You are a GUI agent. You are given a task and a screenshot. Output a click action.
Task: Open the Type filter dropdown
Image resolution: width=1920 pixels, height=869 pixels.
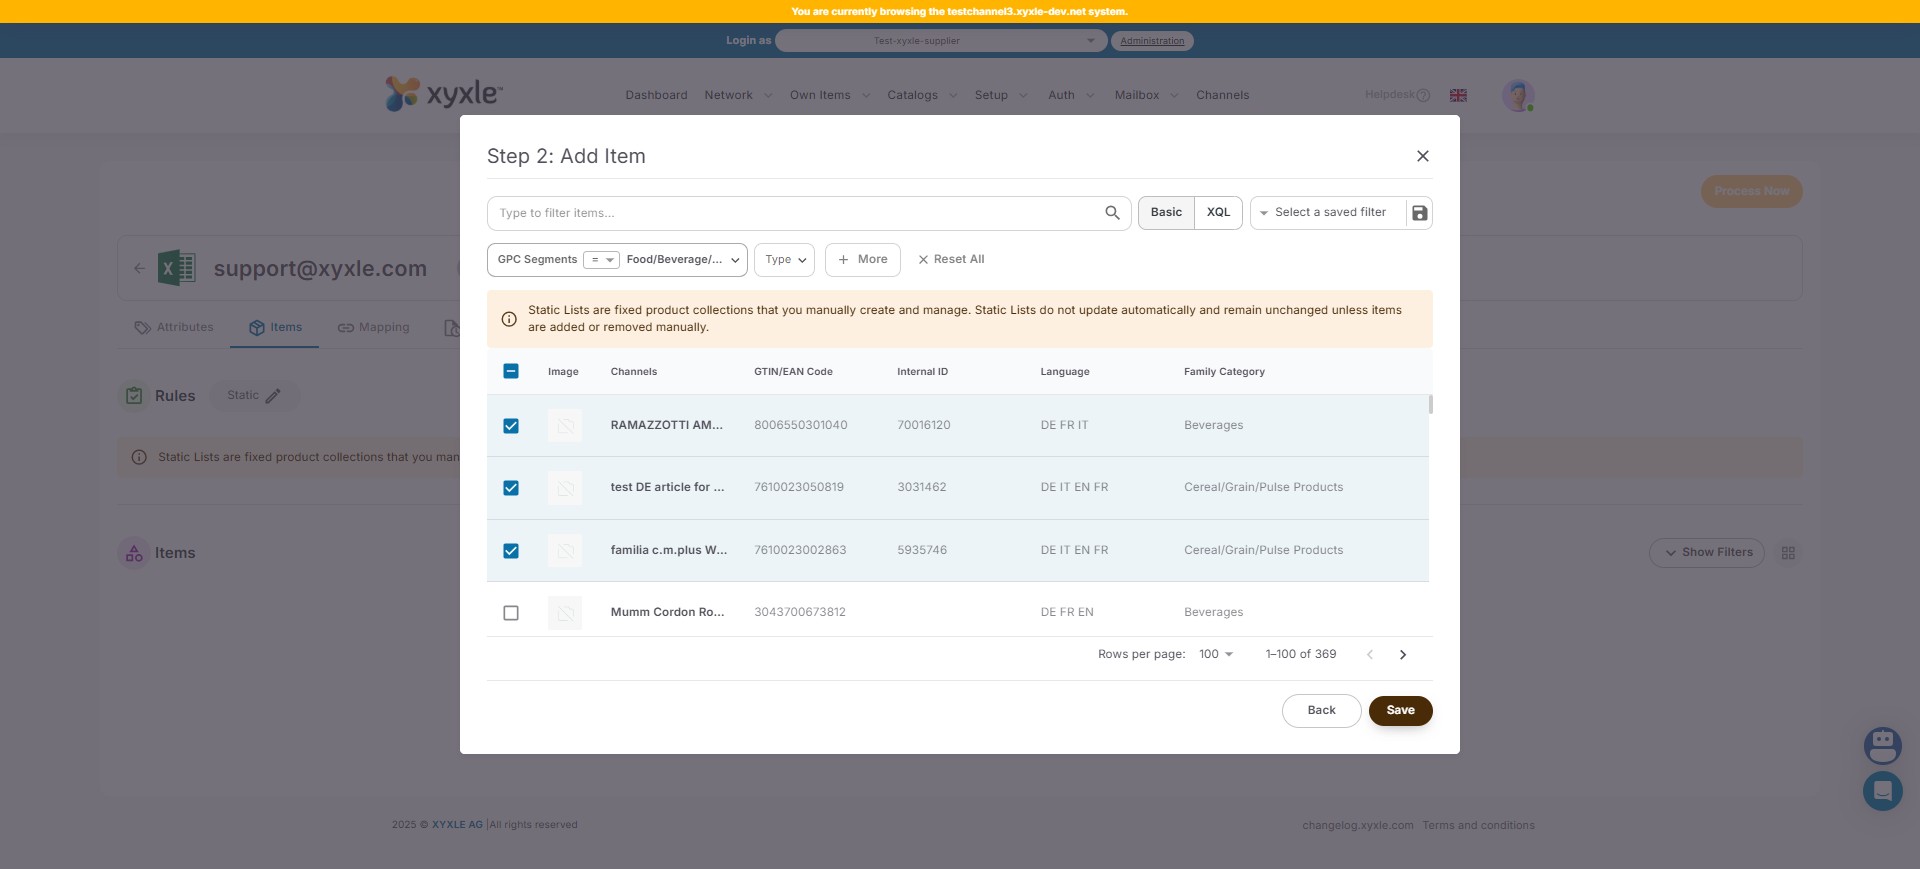pos(785,260)
